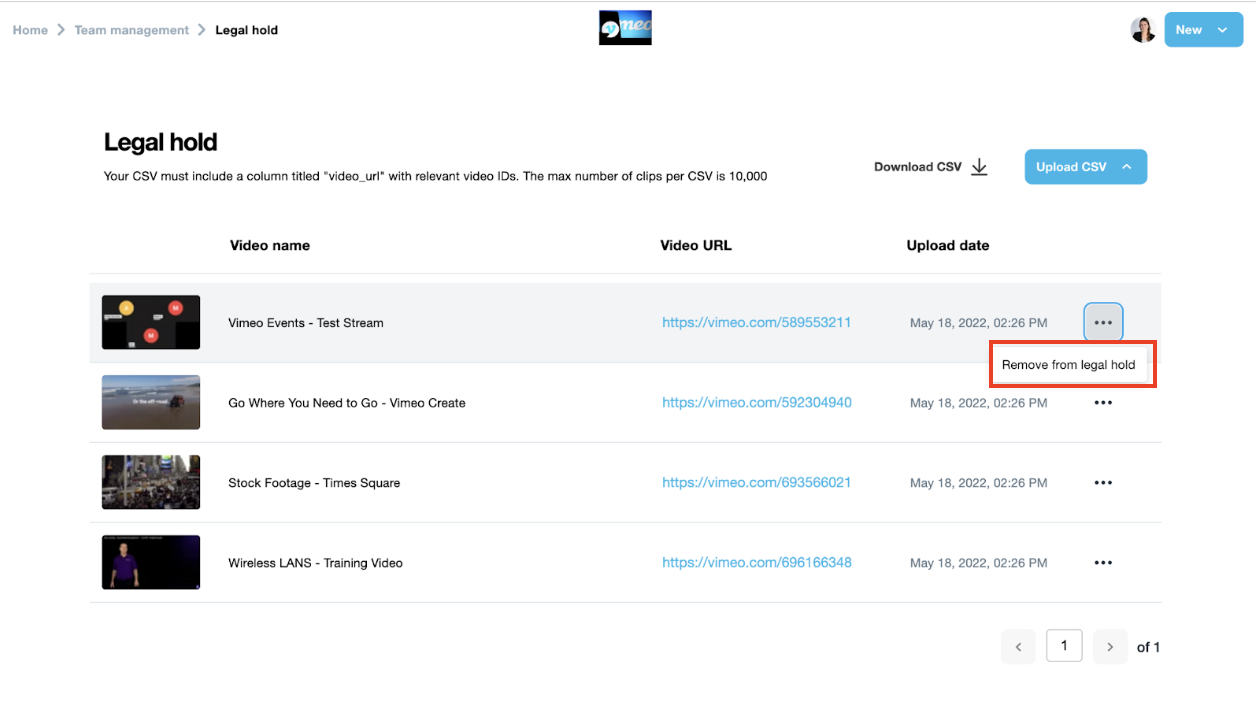Click the page number input field
The height and width of the screenshot is (704, 1258).
(1064, 646)
